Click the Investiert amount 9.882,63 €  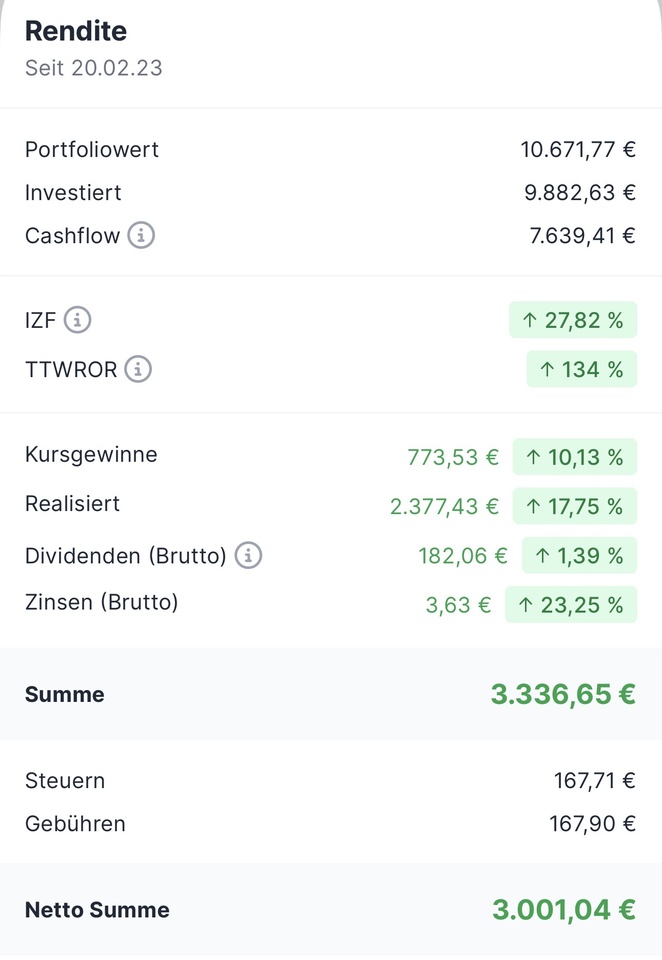tap(580, 193)
